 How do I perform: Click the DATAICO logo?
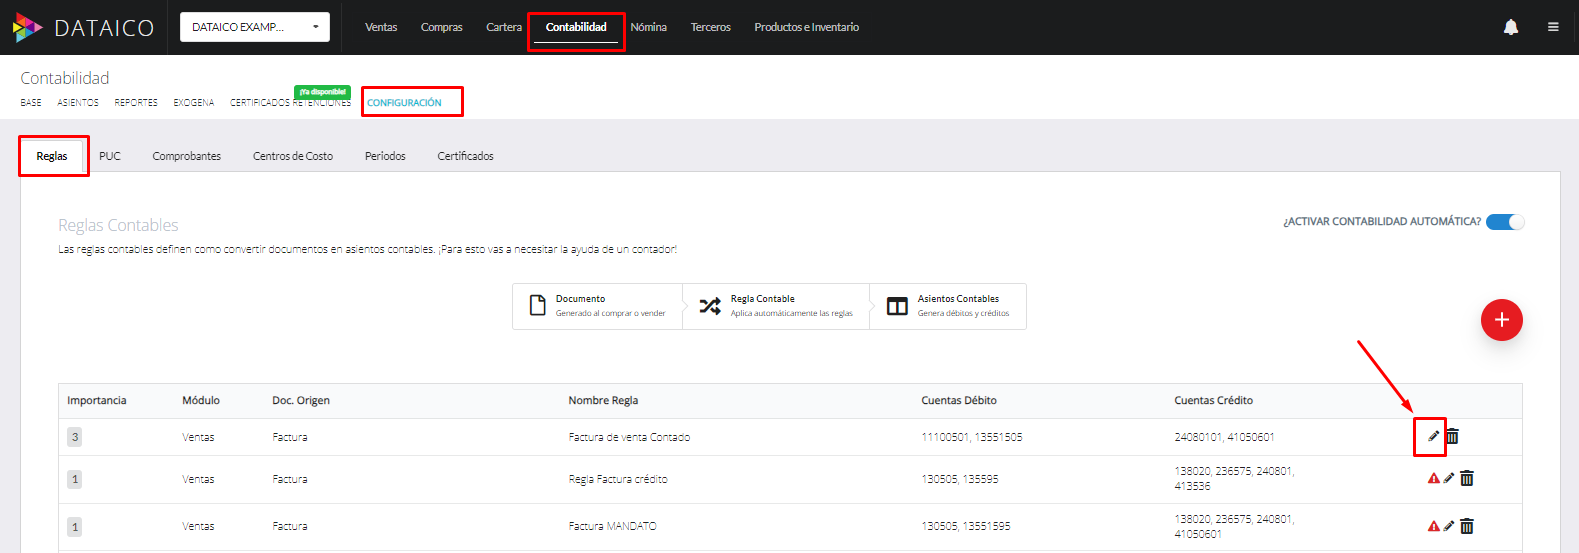(84, 27)
